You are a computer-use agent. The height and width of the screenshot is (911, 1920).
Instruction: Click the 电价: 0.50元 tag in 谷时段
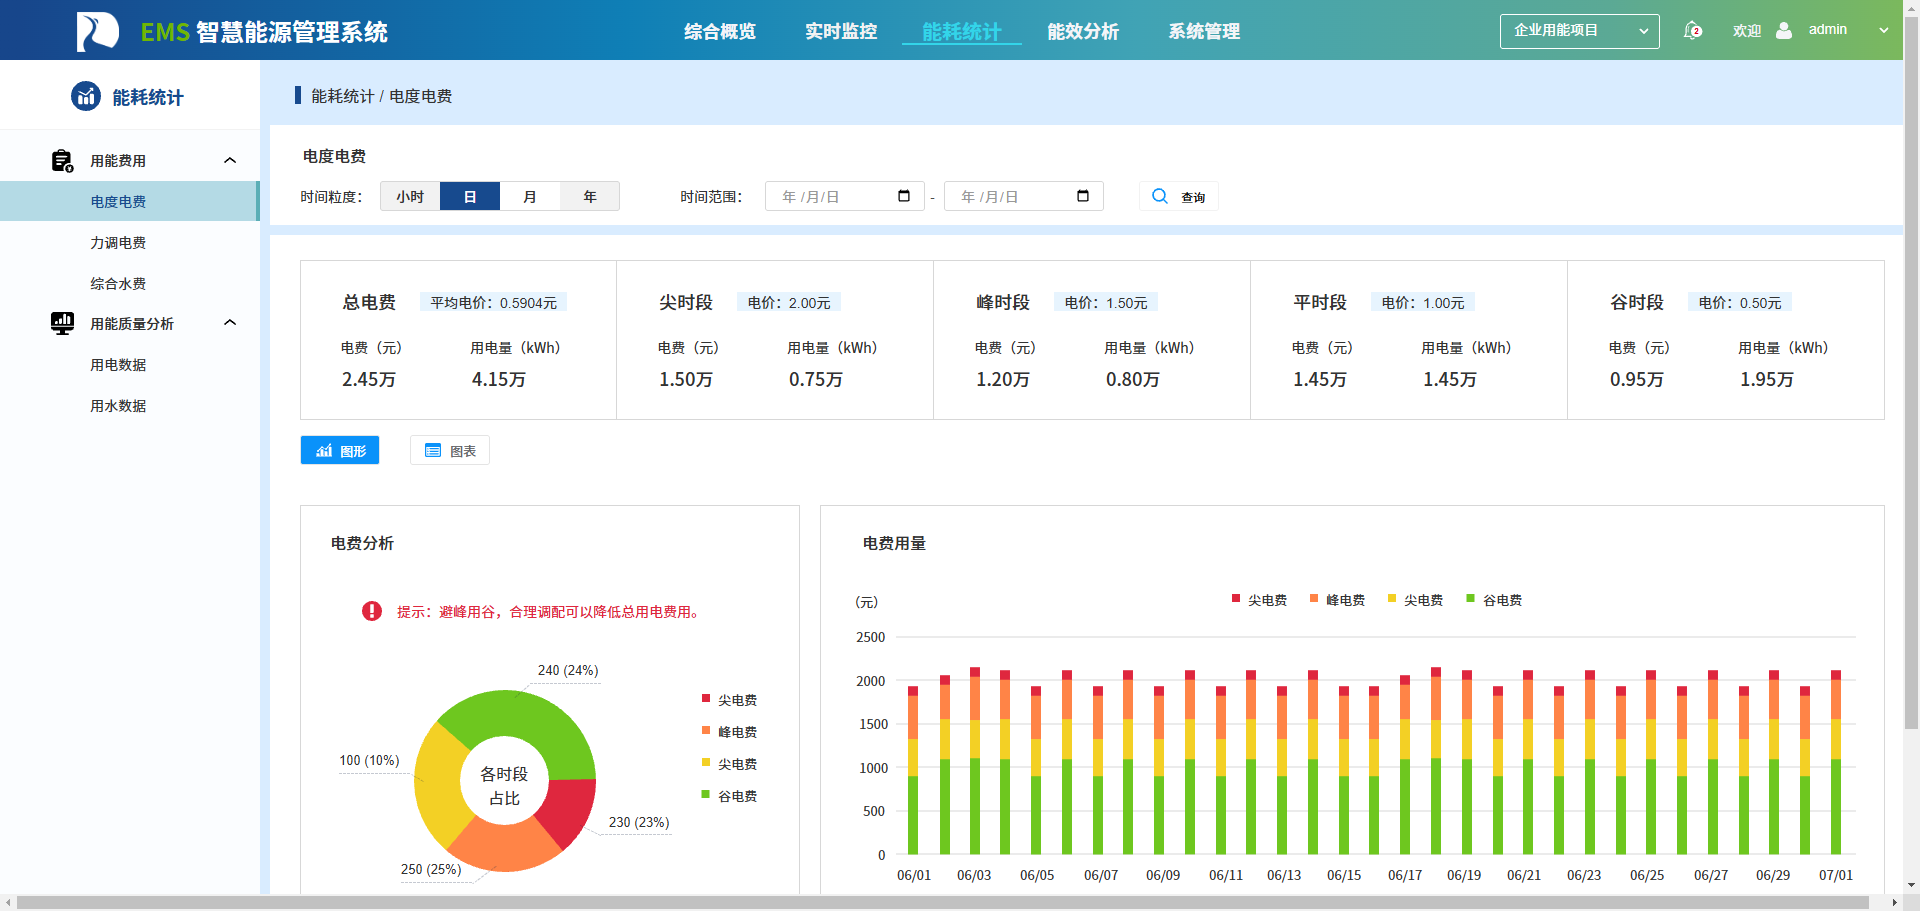click(1740, 302)
